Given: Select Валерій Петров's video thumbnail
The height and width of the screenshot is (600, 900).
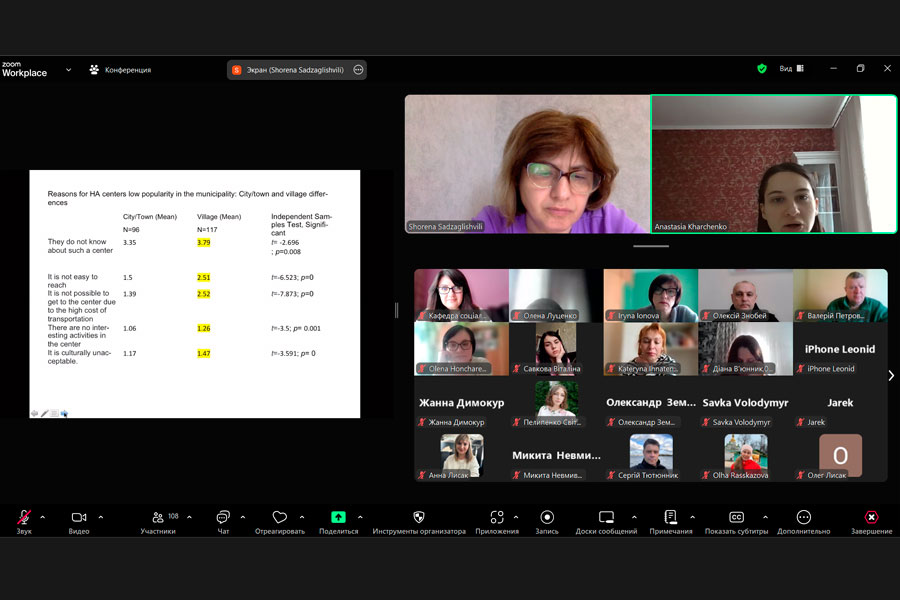Looking at the screenshot, I should pos(840,295).
